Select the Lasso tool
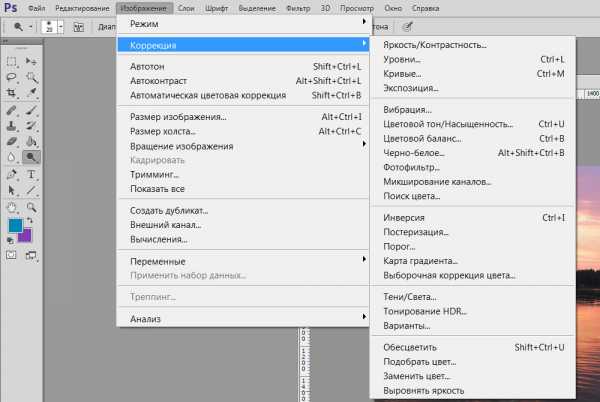Screen dimensions: 600x402 click(11, 77)
